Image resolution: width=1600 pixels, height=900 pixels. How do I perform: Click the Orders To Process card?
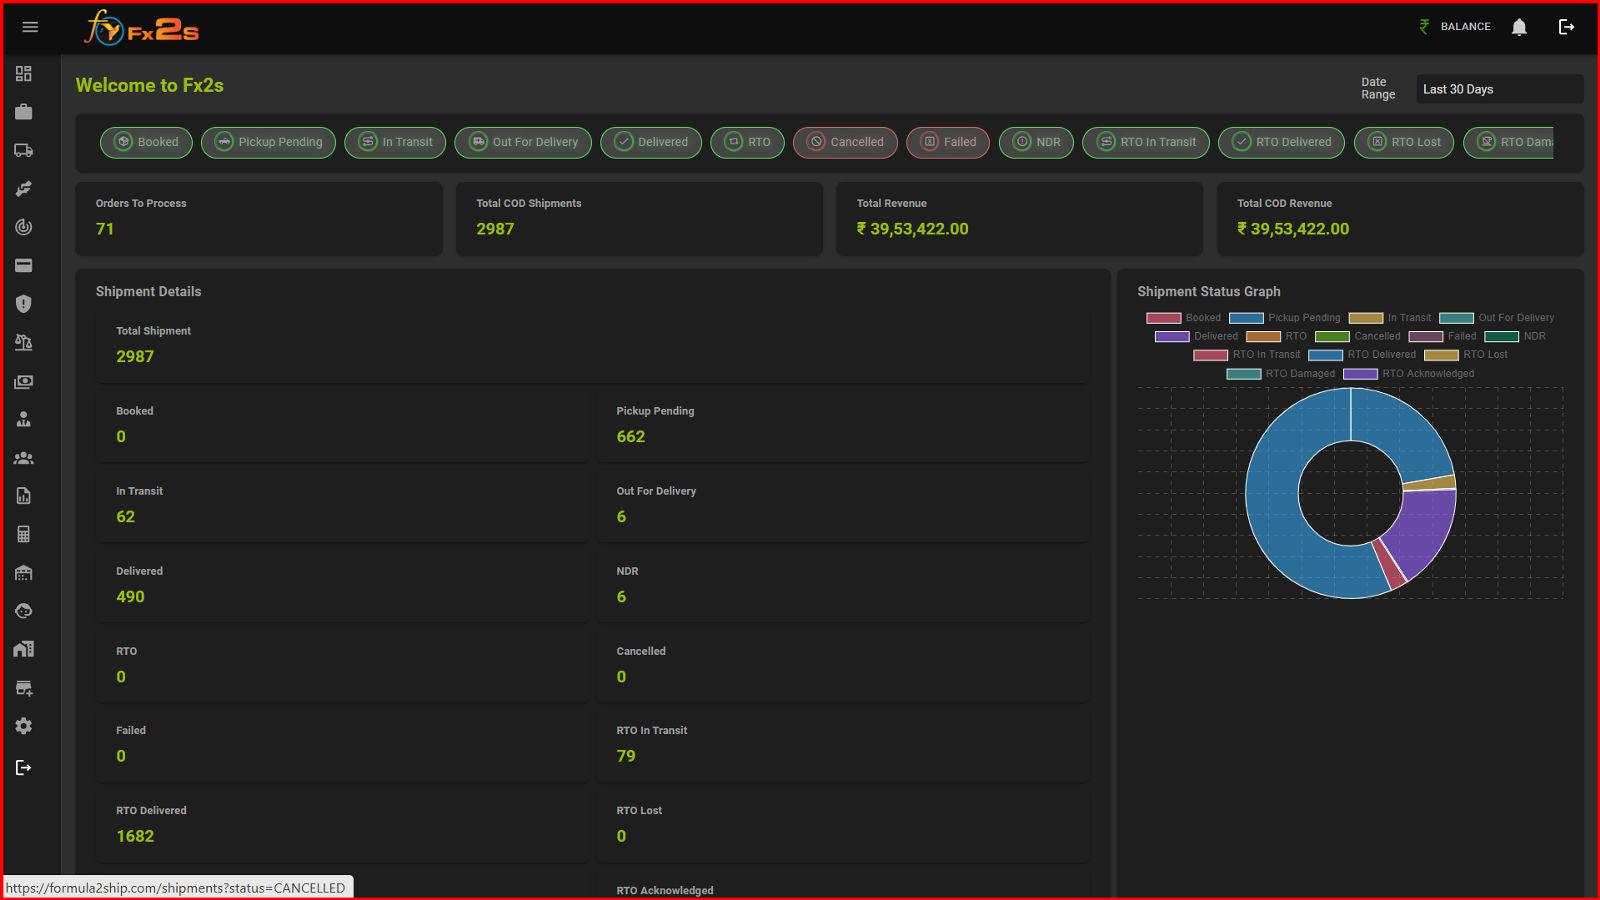tap(258, 218)
